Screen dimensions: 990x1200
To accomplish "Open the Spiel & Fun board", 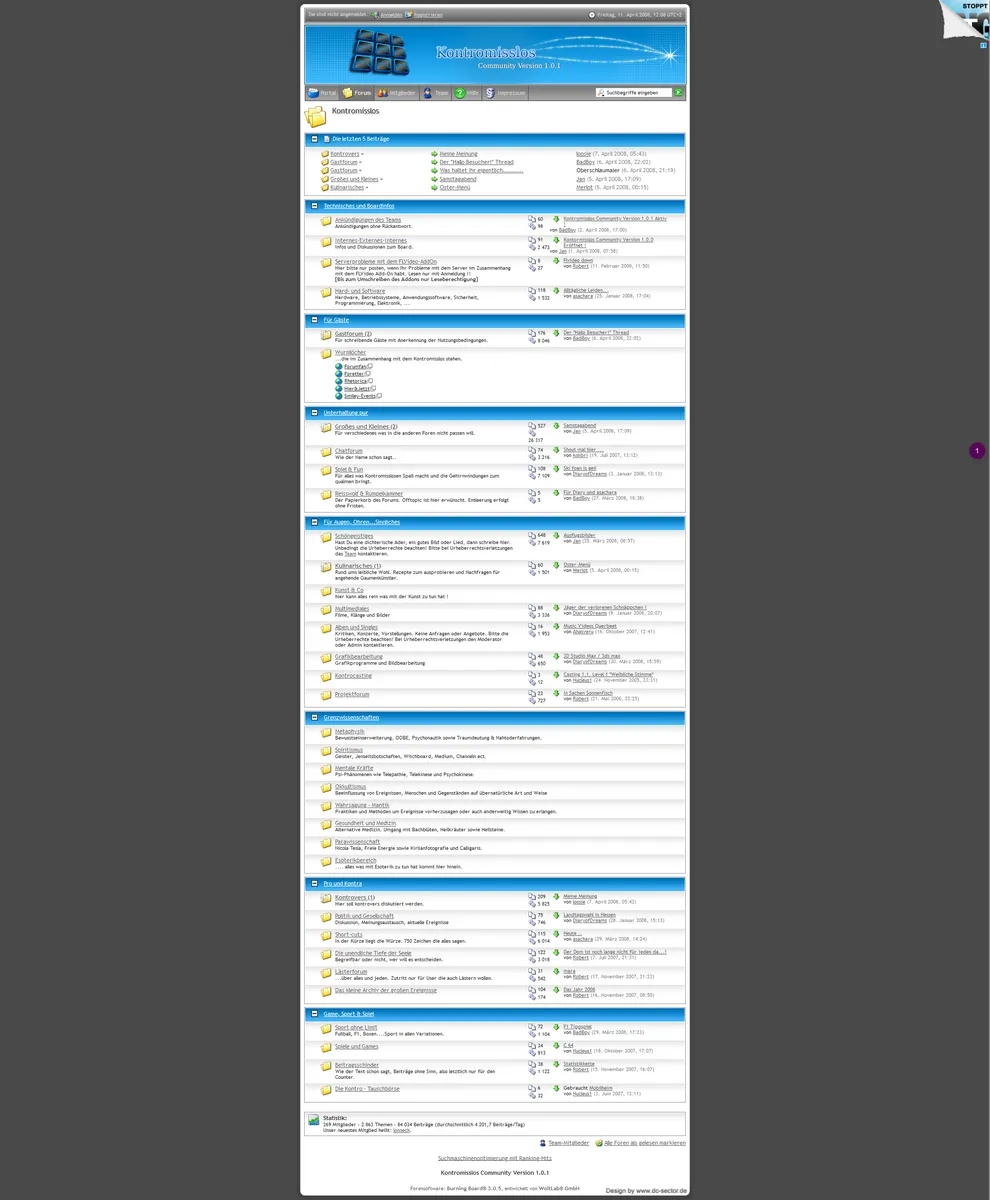I will pos(349,468).
